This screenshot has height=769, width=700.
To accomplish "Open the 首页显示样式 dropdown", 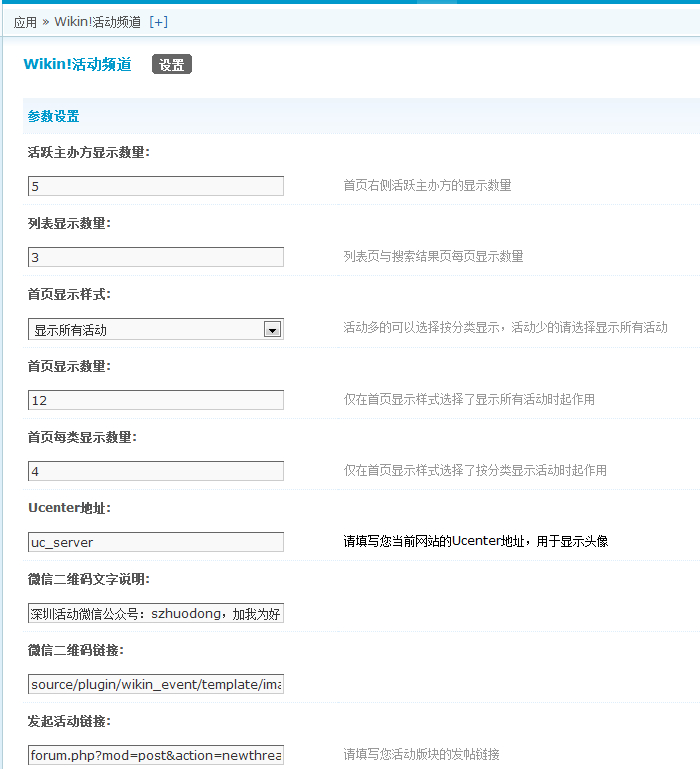I will coord(156,329).
